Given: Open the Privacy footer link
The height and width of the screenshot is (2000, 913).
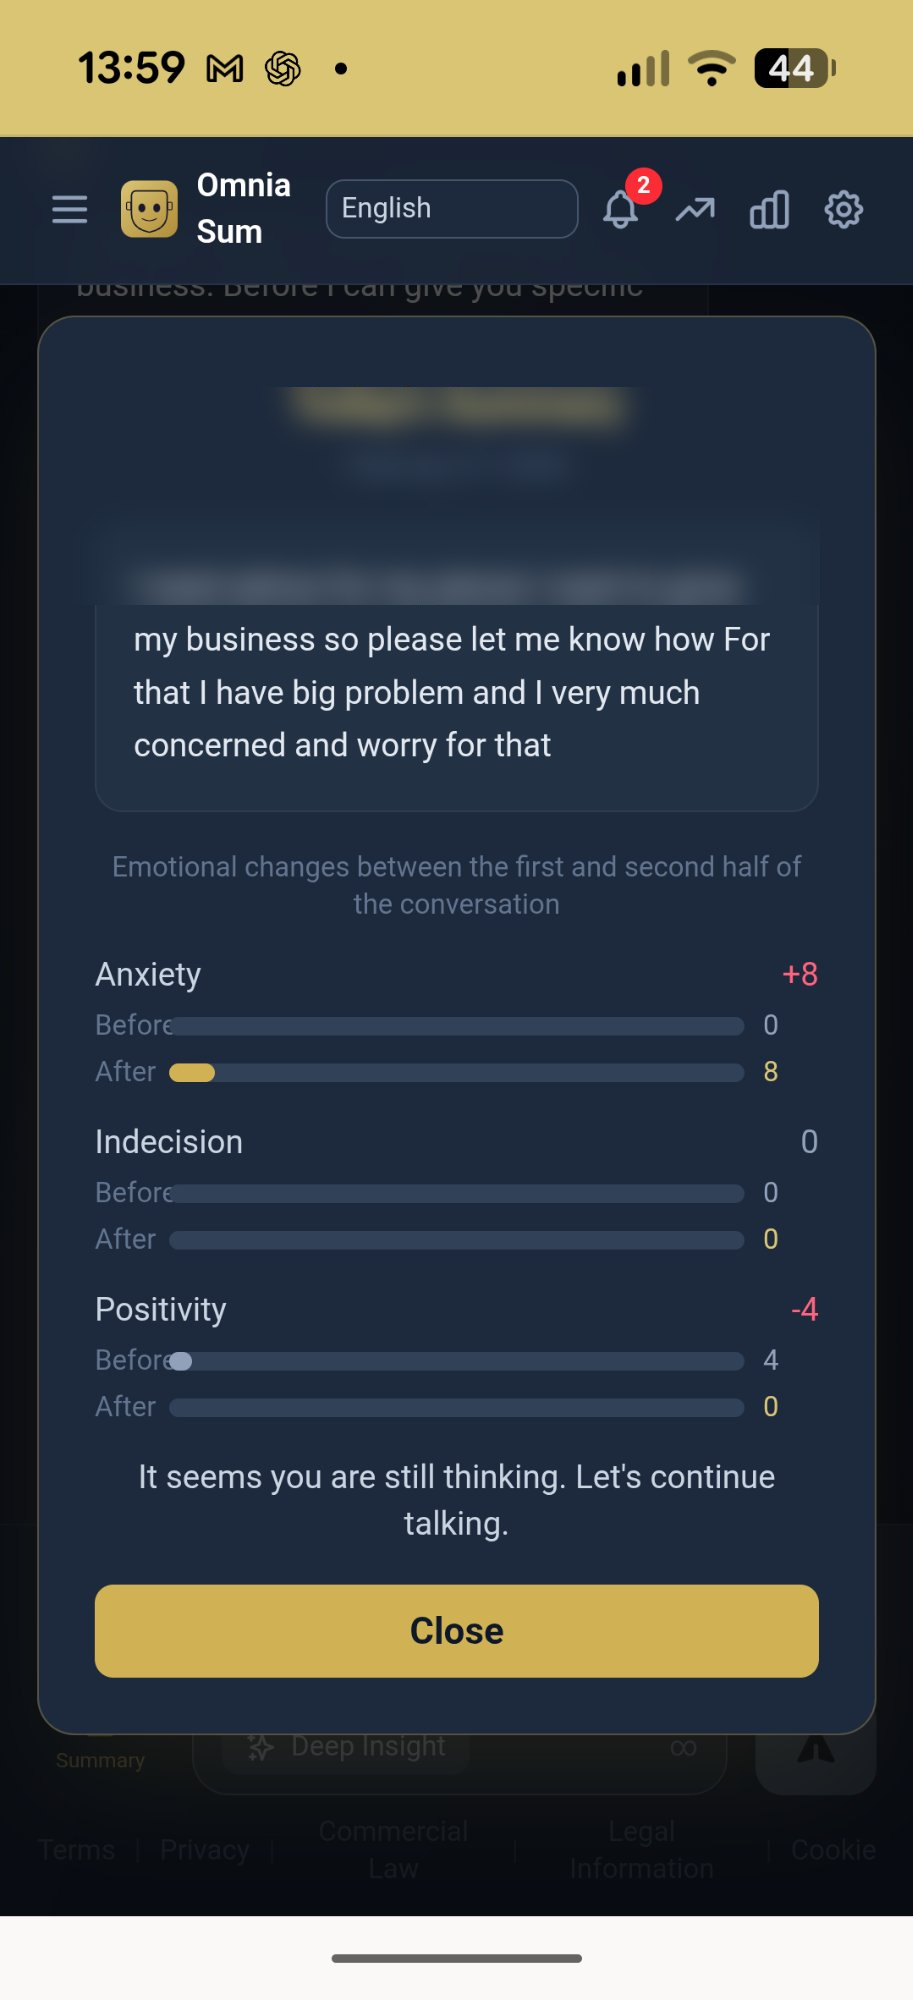Looking at the screenshot, I should (x=205, y=1850).
